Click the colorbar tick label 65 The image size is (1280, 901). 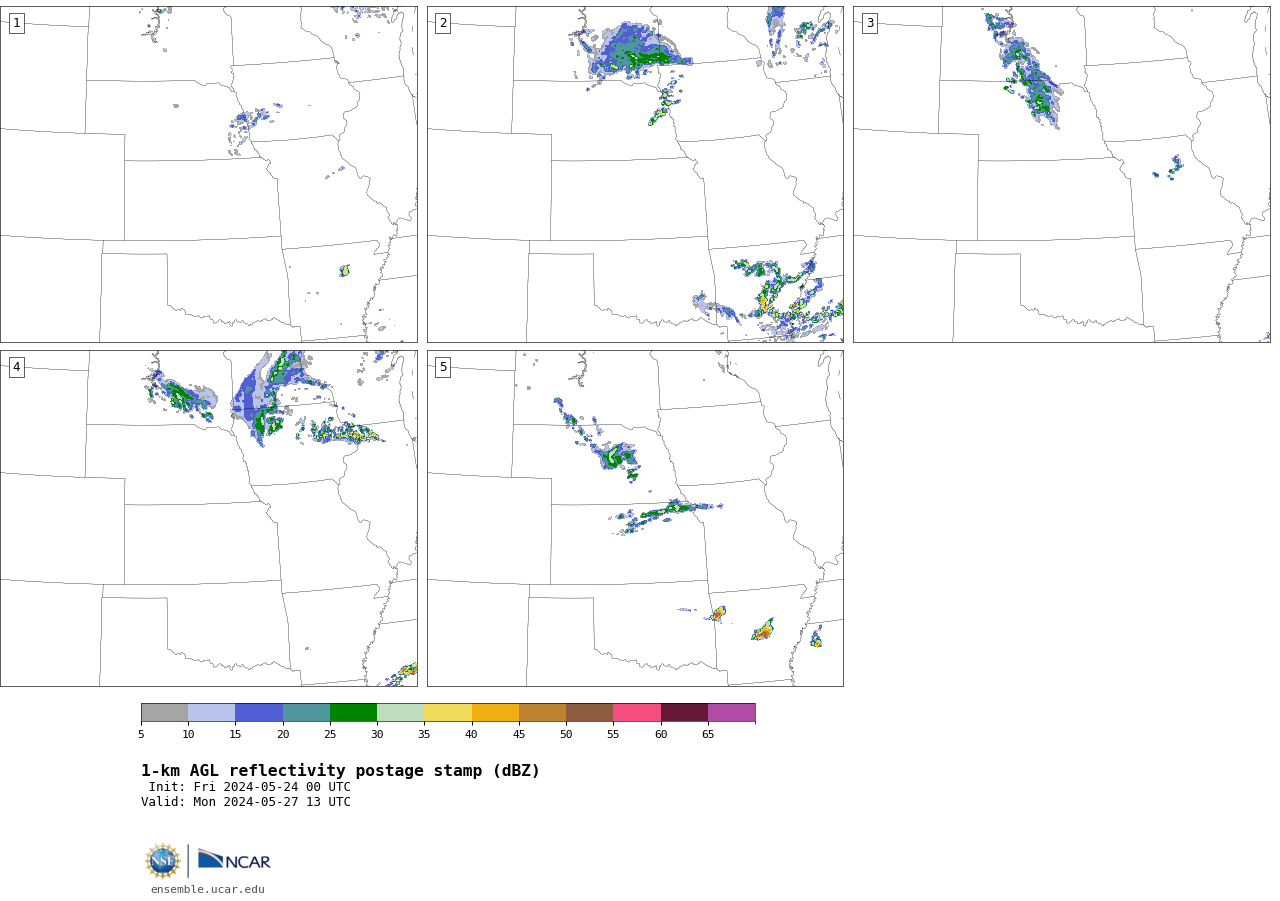click(x=708, y=735)
